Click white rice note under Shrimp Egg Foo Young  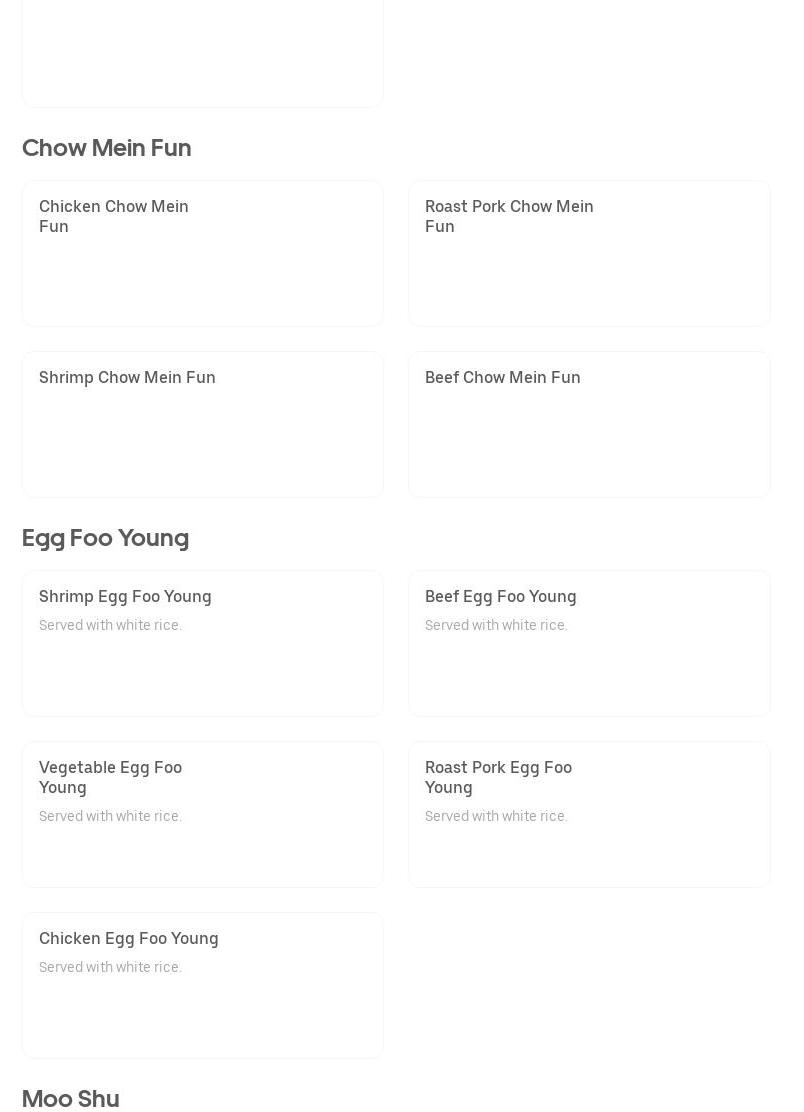[111, 625]
